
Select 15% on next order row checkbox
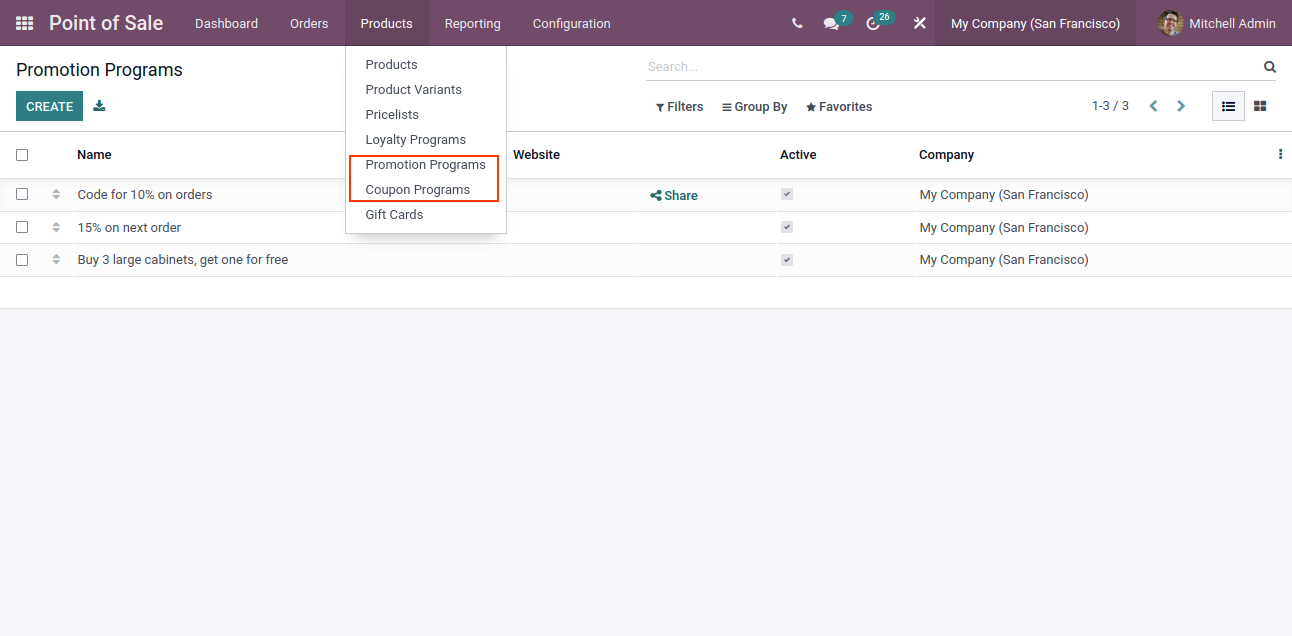(x=22, y=228)
